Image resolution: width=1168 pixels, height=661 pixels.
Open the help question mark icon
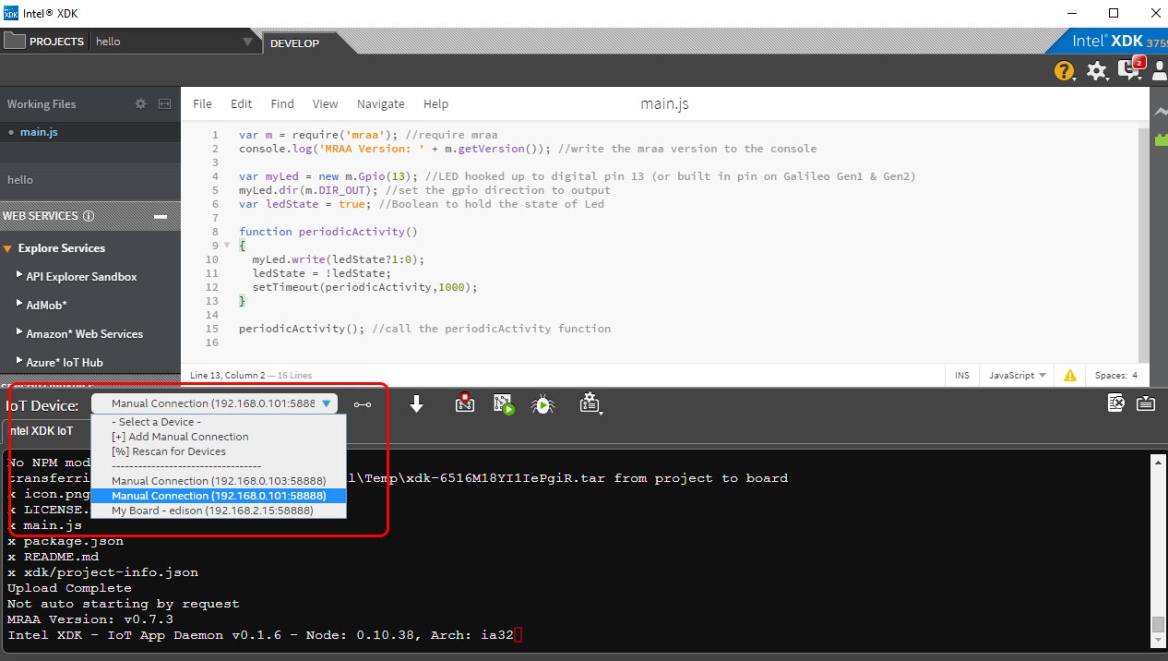[x=1064, y=71]
